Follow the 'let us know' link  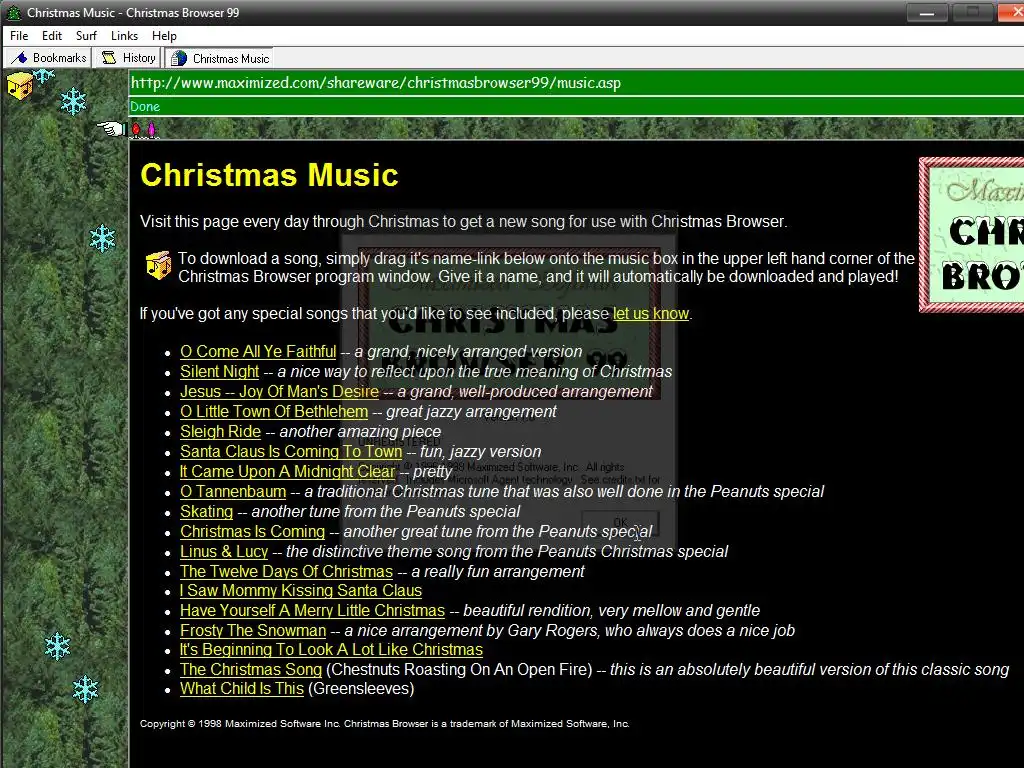(650, 313)
